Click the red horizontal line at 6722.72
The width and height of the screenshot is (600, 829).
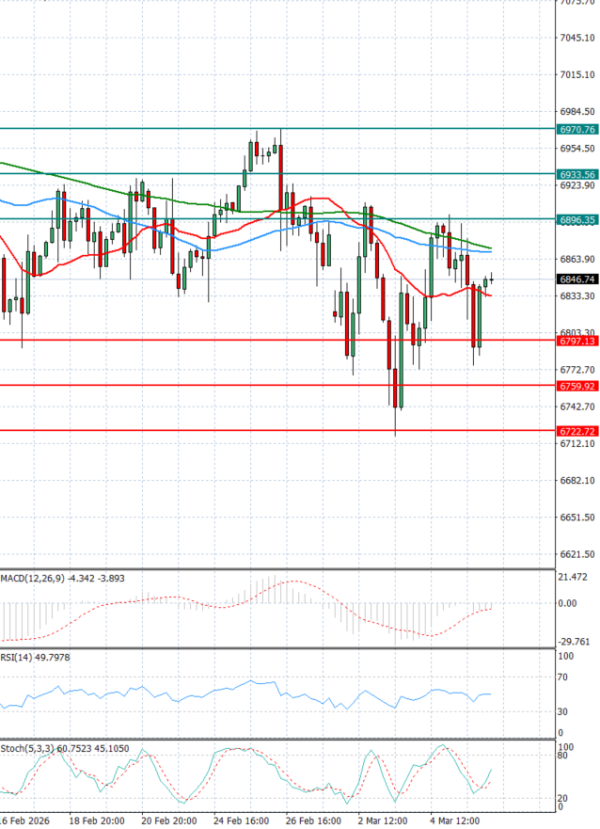coord(250,431)
